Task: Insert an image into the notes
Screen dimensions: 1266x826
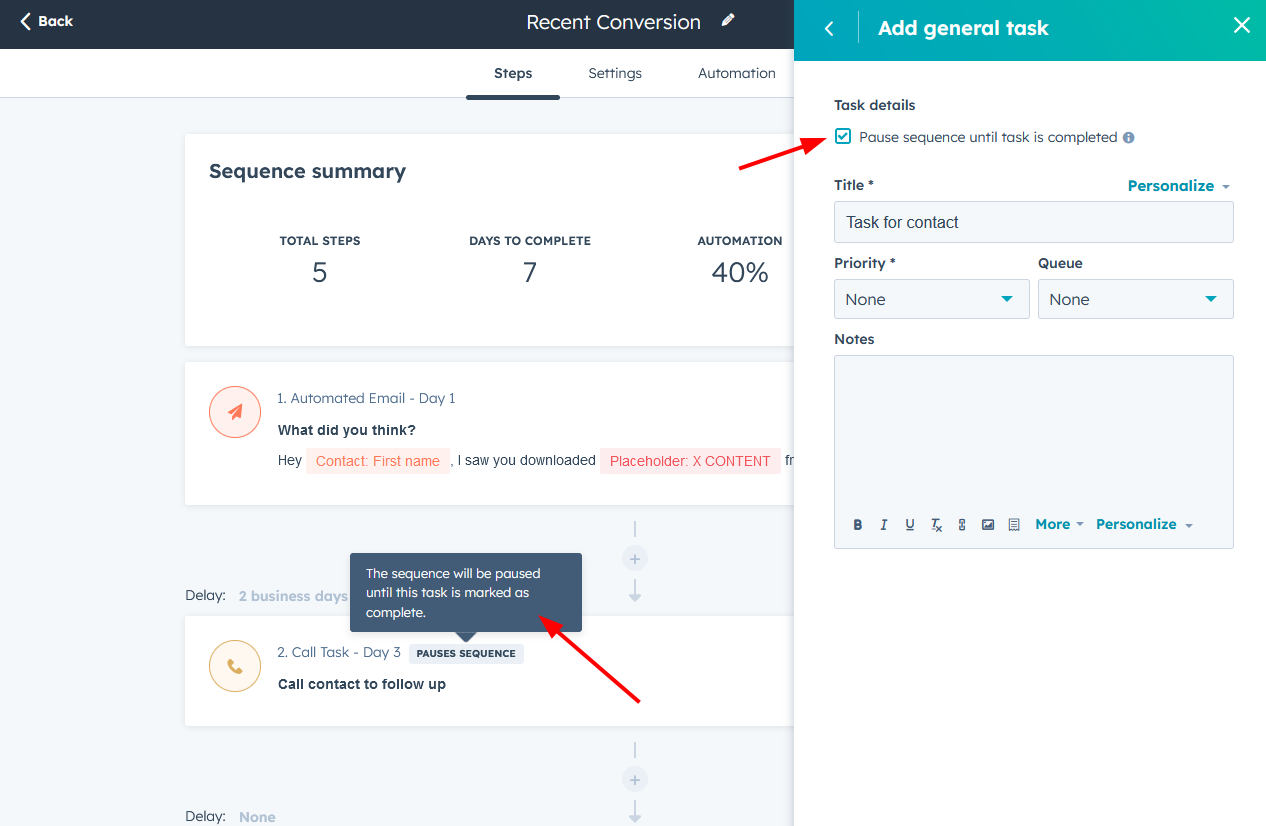Action: 987,524
